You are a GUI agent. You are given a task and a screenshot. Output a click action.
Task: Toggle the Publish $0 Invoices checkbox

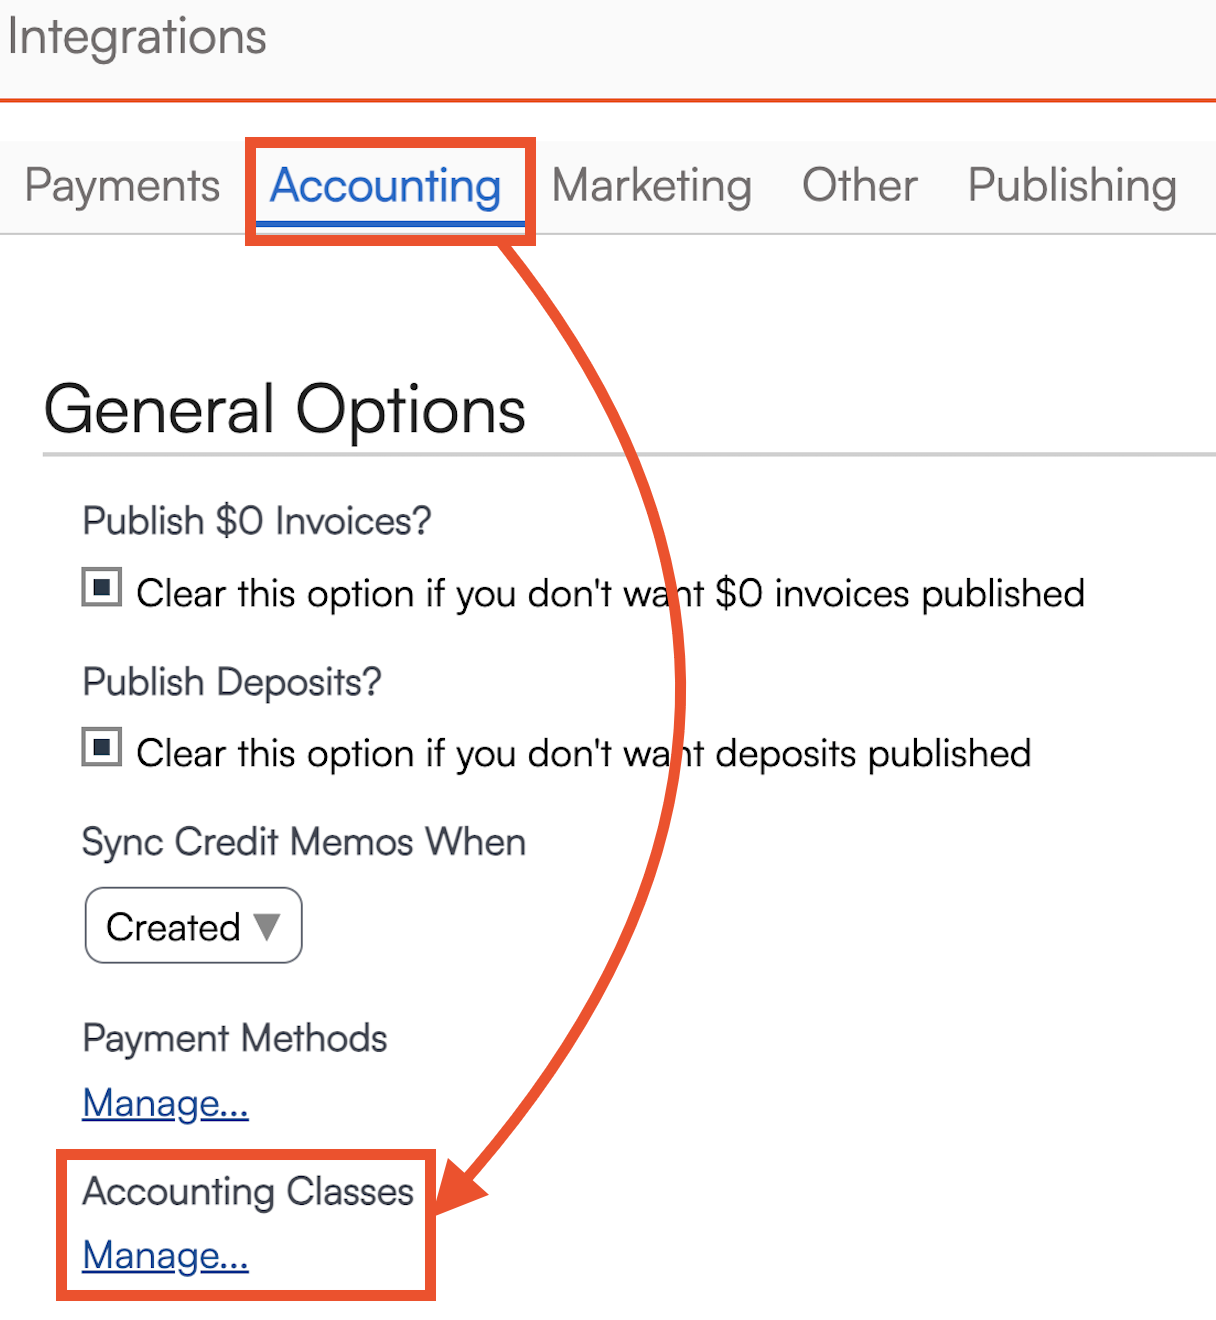pos(102,588)
